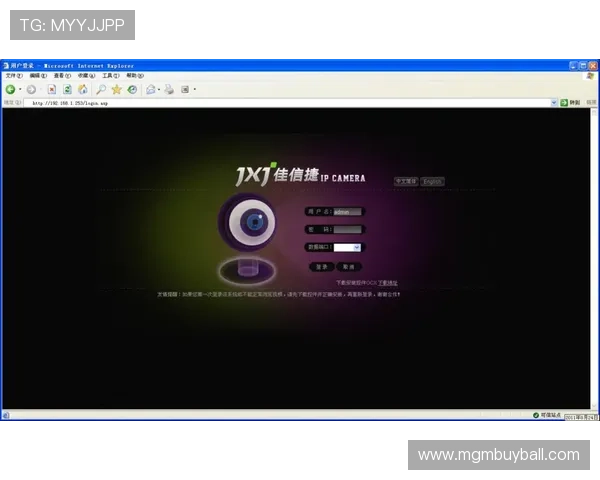Click the green Back arrow in IE toolbar
This screenshot has width=600, height=480.
[x=10, y=90]
